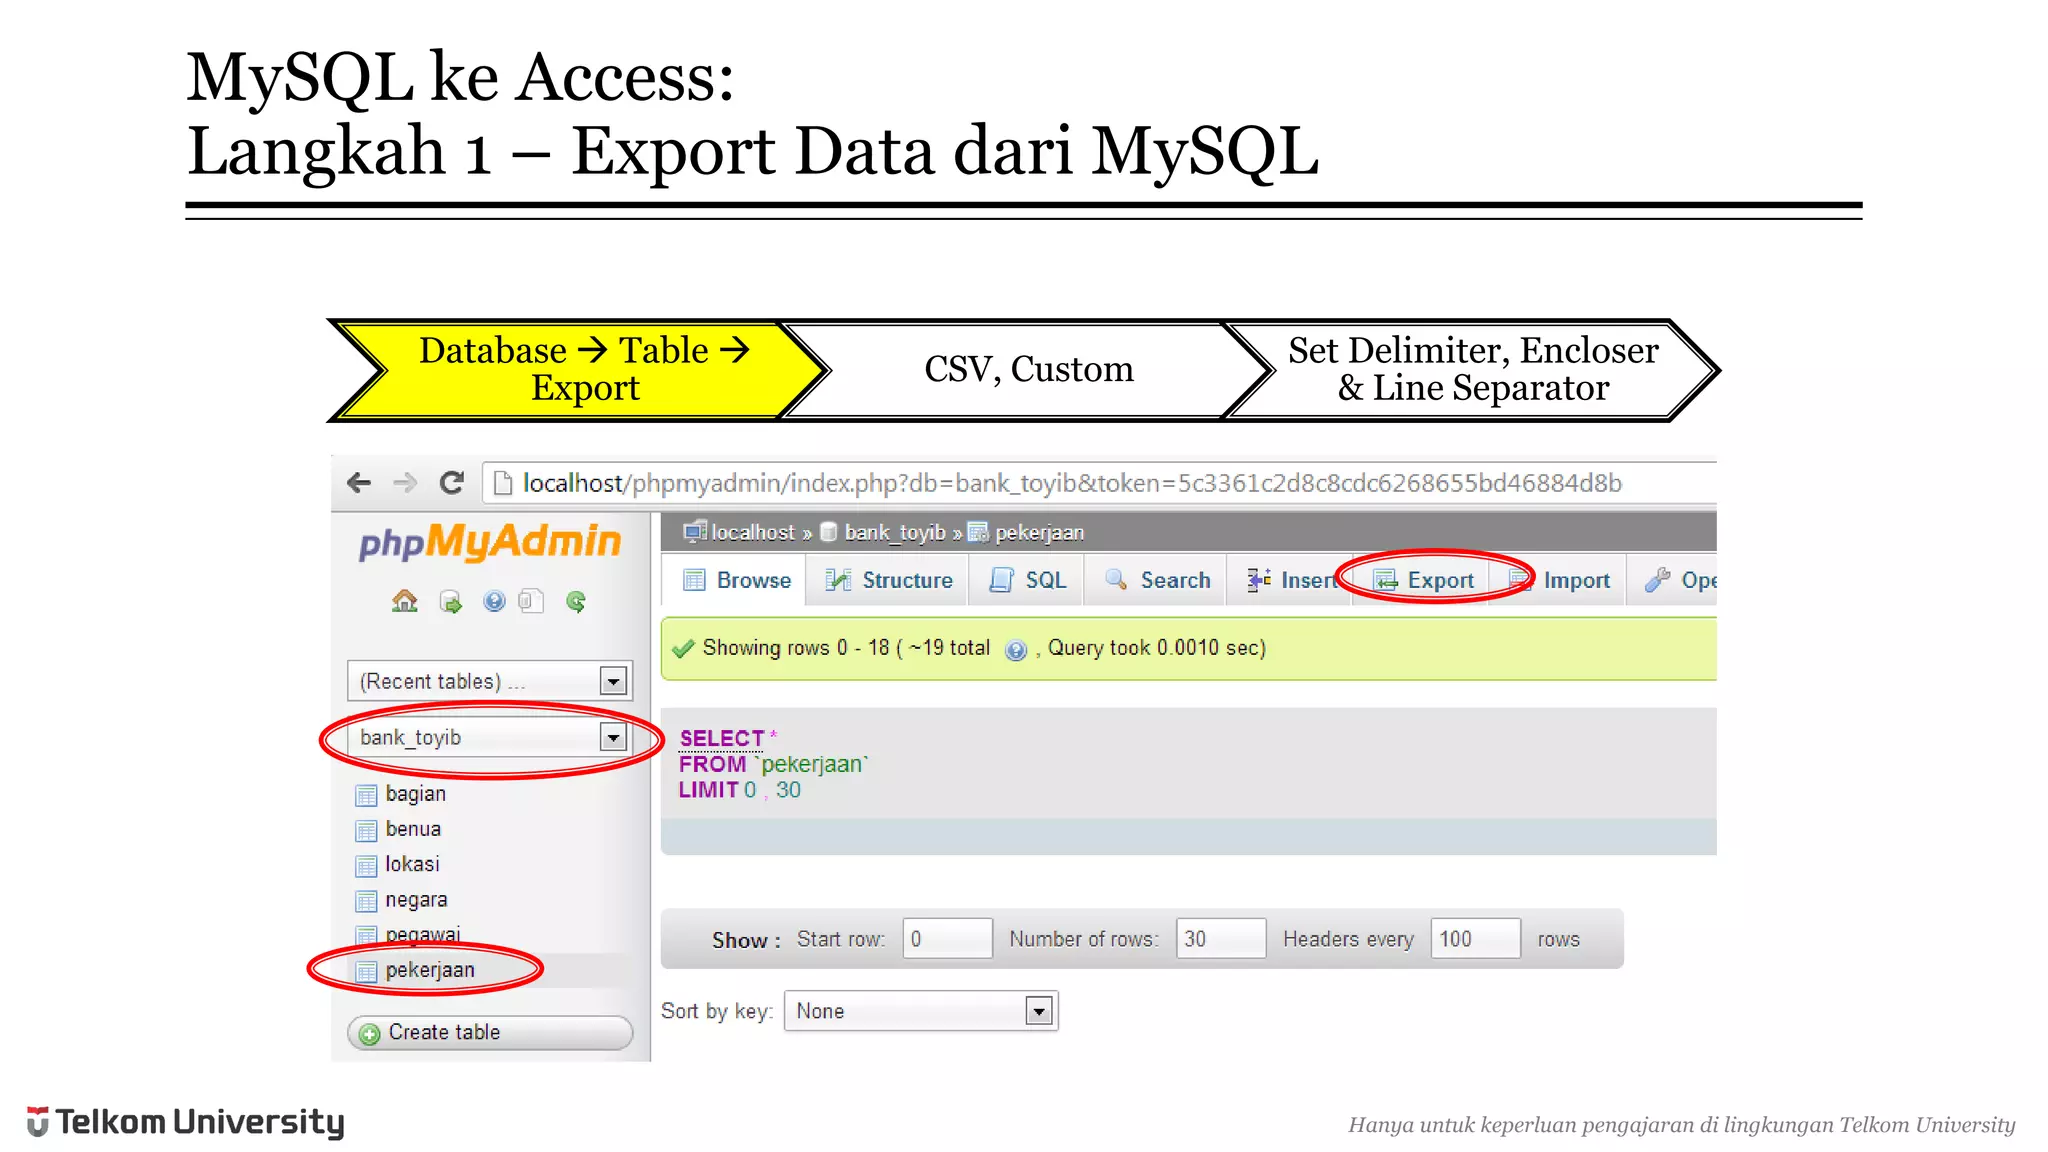
Task: Click the localhost breadcrumb link
Action: coord(752,532)
